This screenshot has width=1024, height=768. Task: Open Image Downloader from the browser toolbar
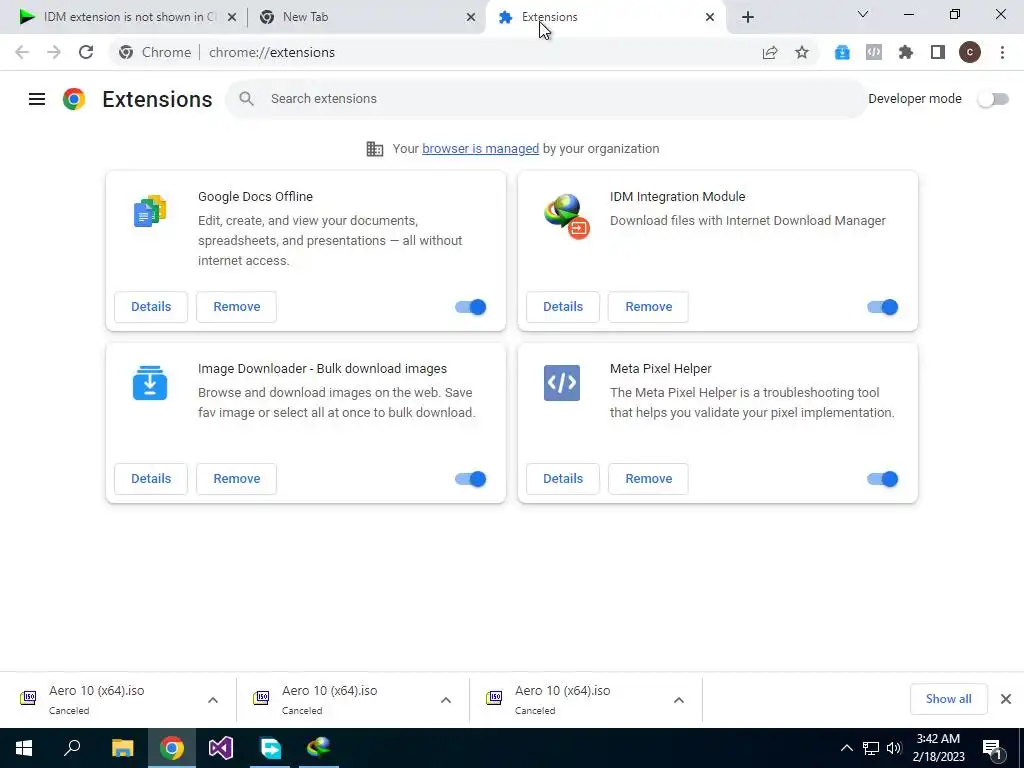[x=842, y=52]
